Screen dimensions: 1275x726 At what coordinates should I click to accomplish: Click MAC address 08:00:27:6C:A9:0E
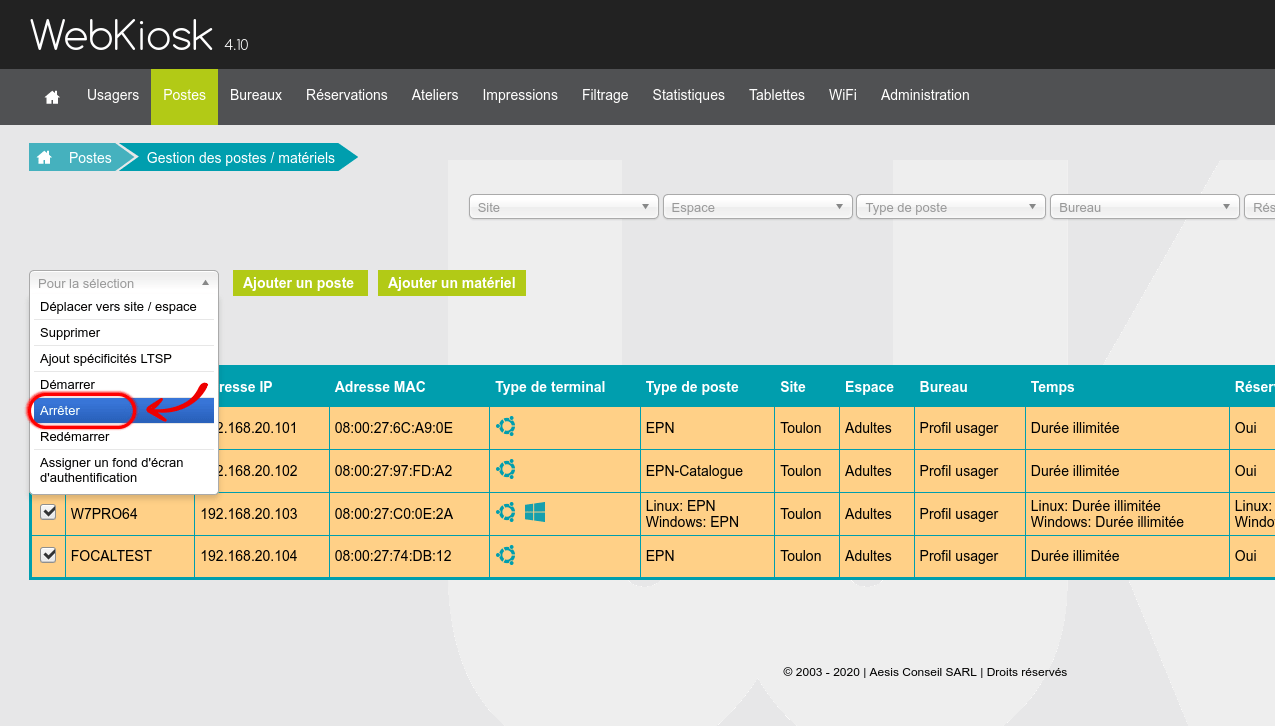pyautogui.click(x=394, y=428)
